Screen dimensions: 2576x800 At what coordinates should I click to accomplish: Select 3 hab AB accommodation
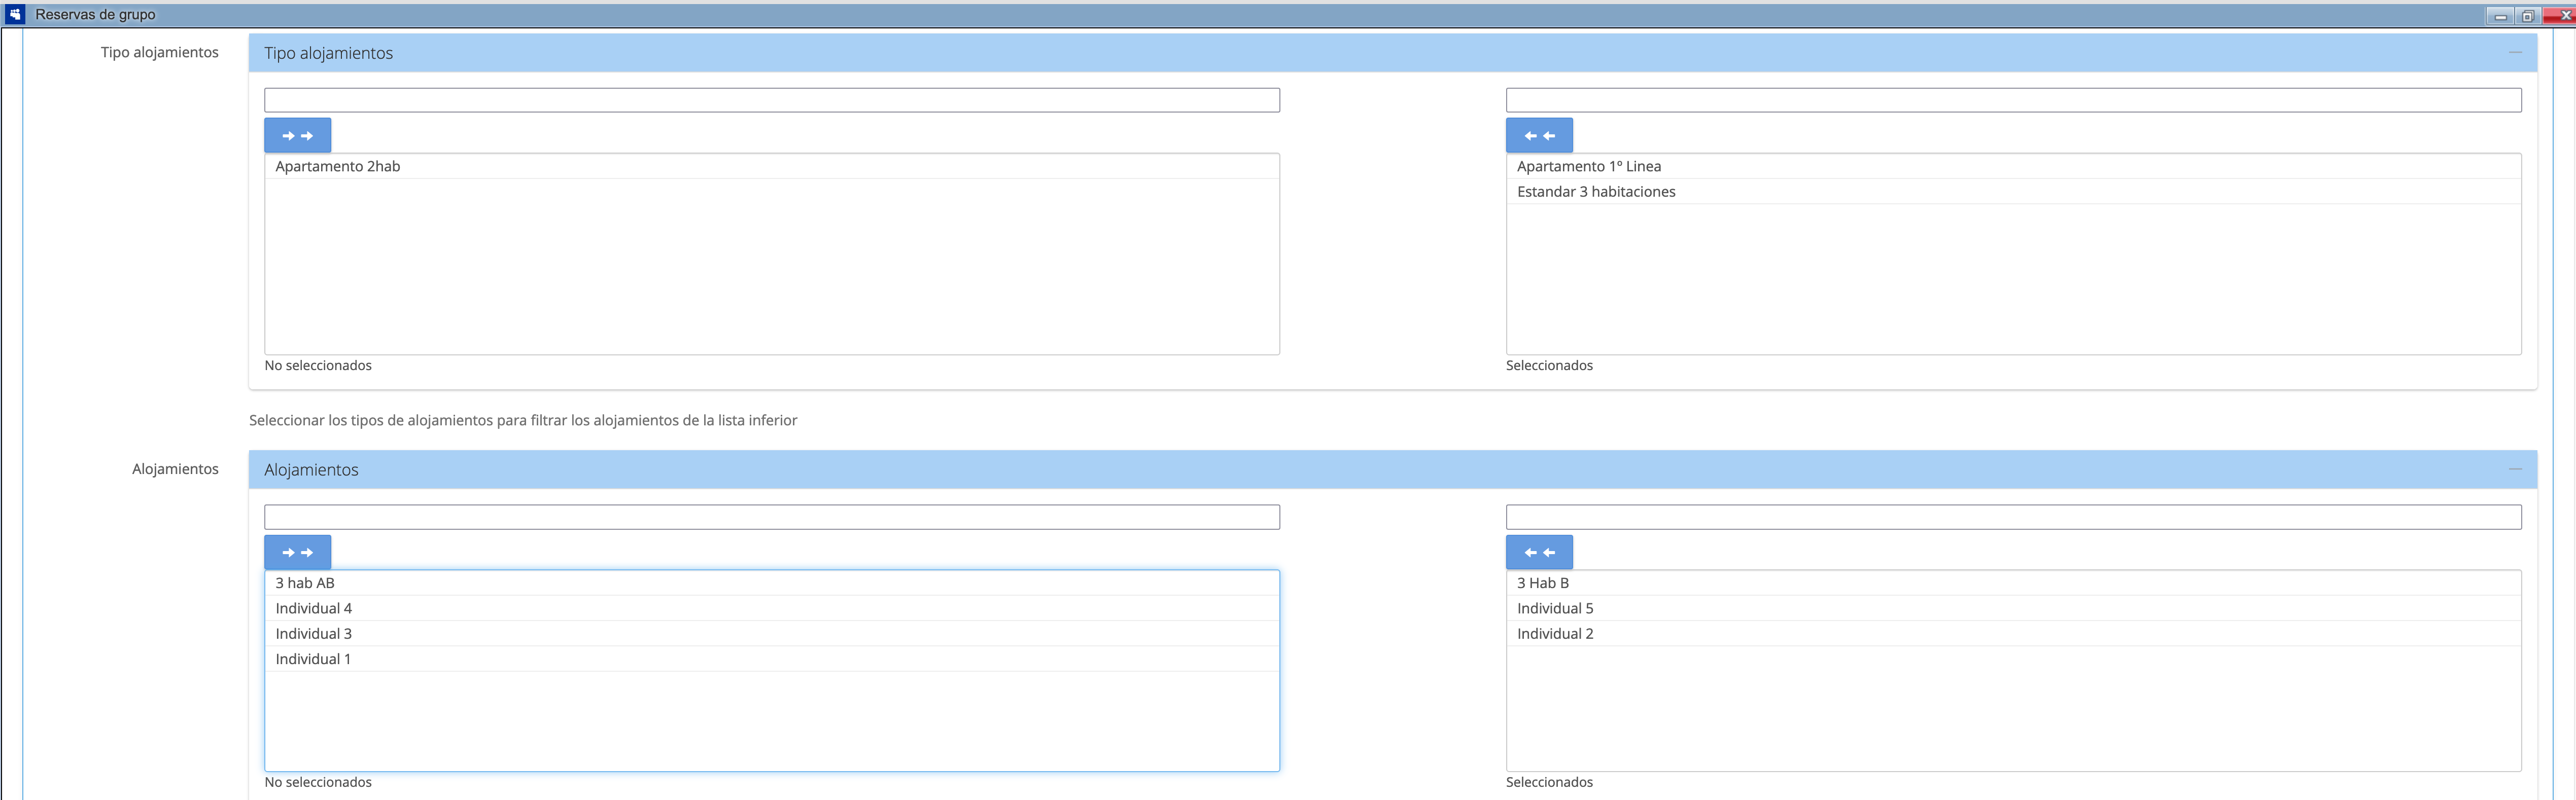(305, 583)
